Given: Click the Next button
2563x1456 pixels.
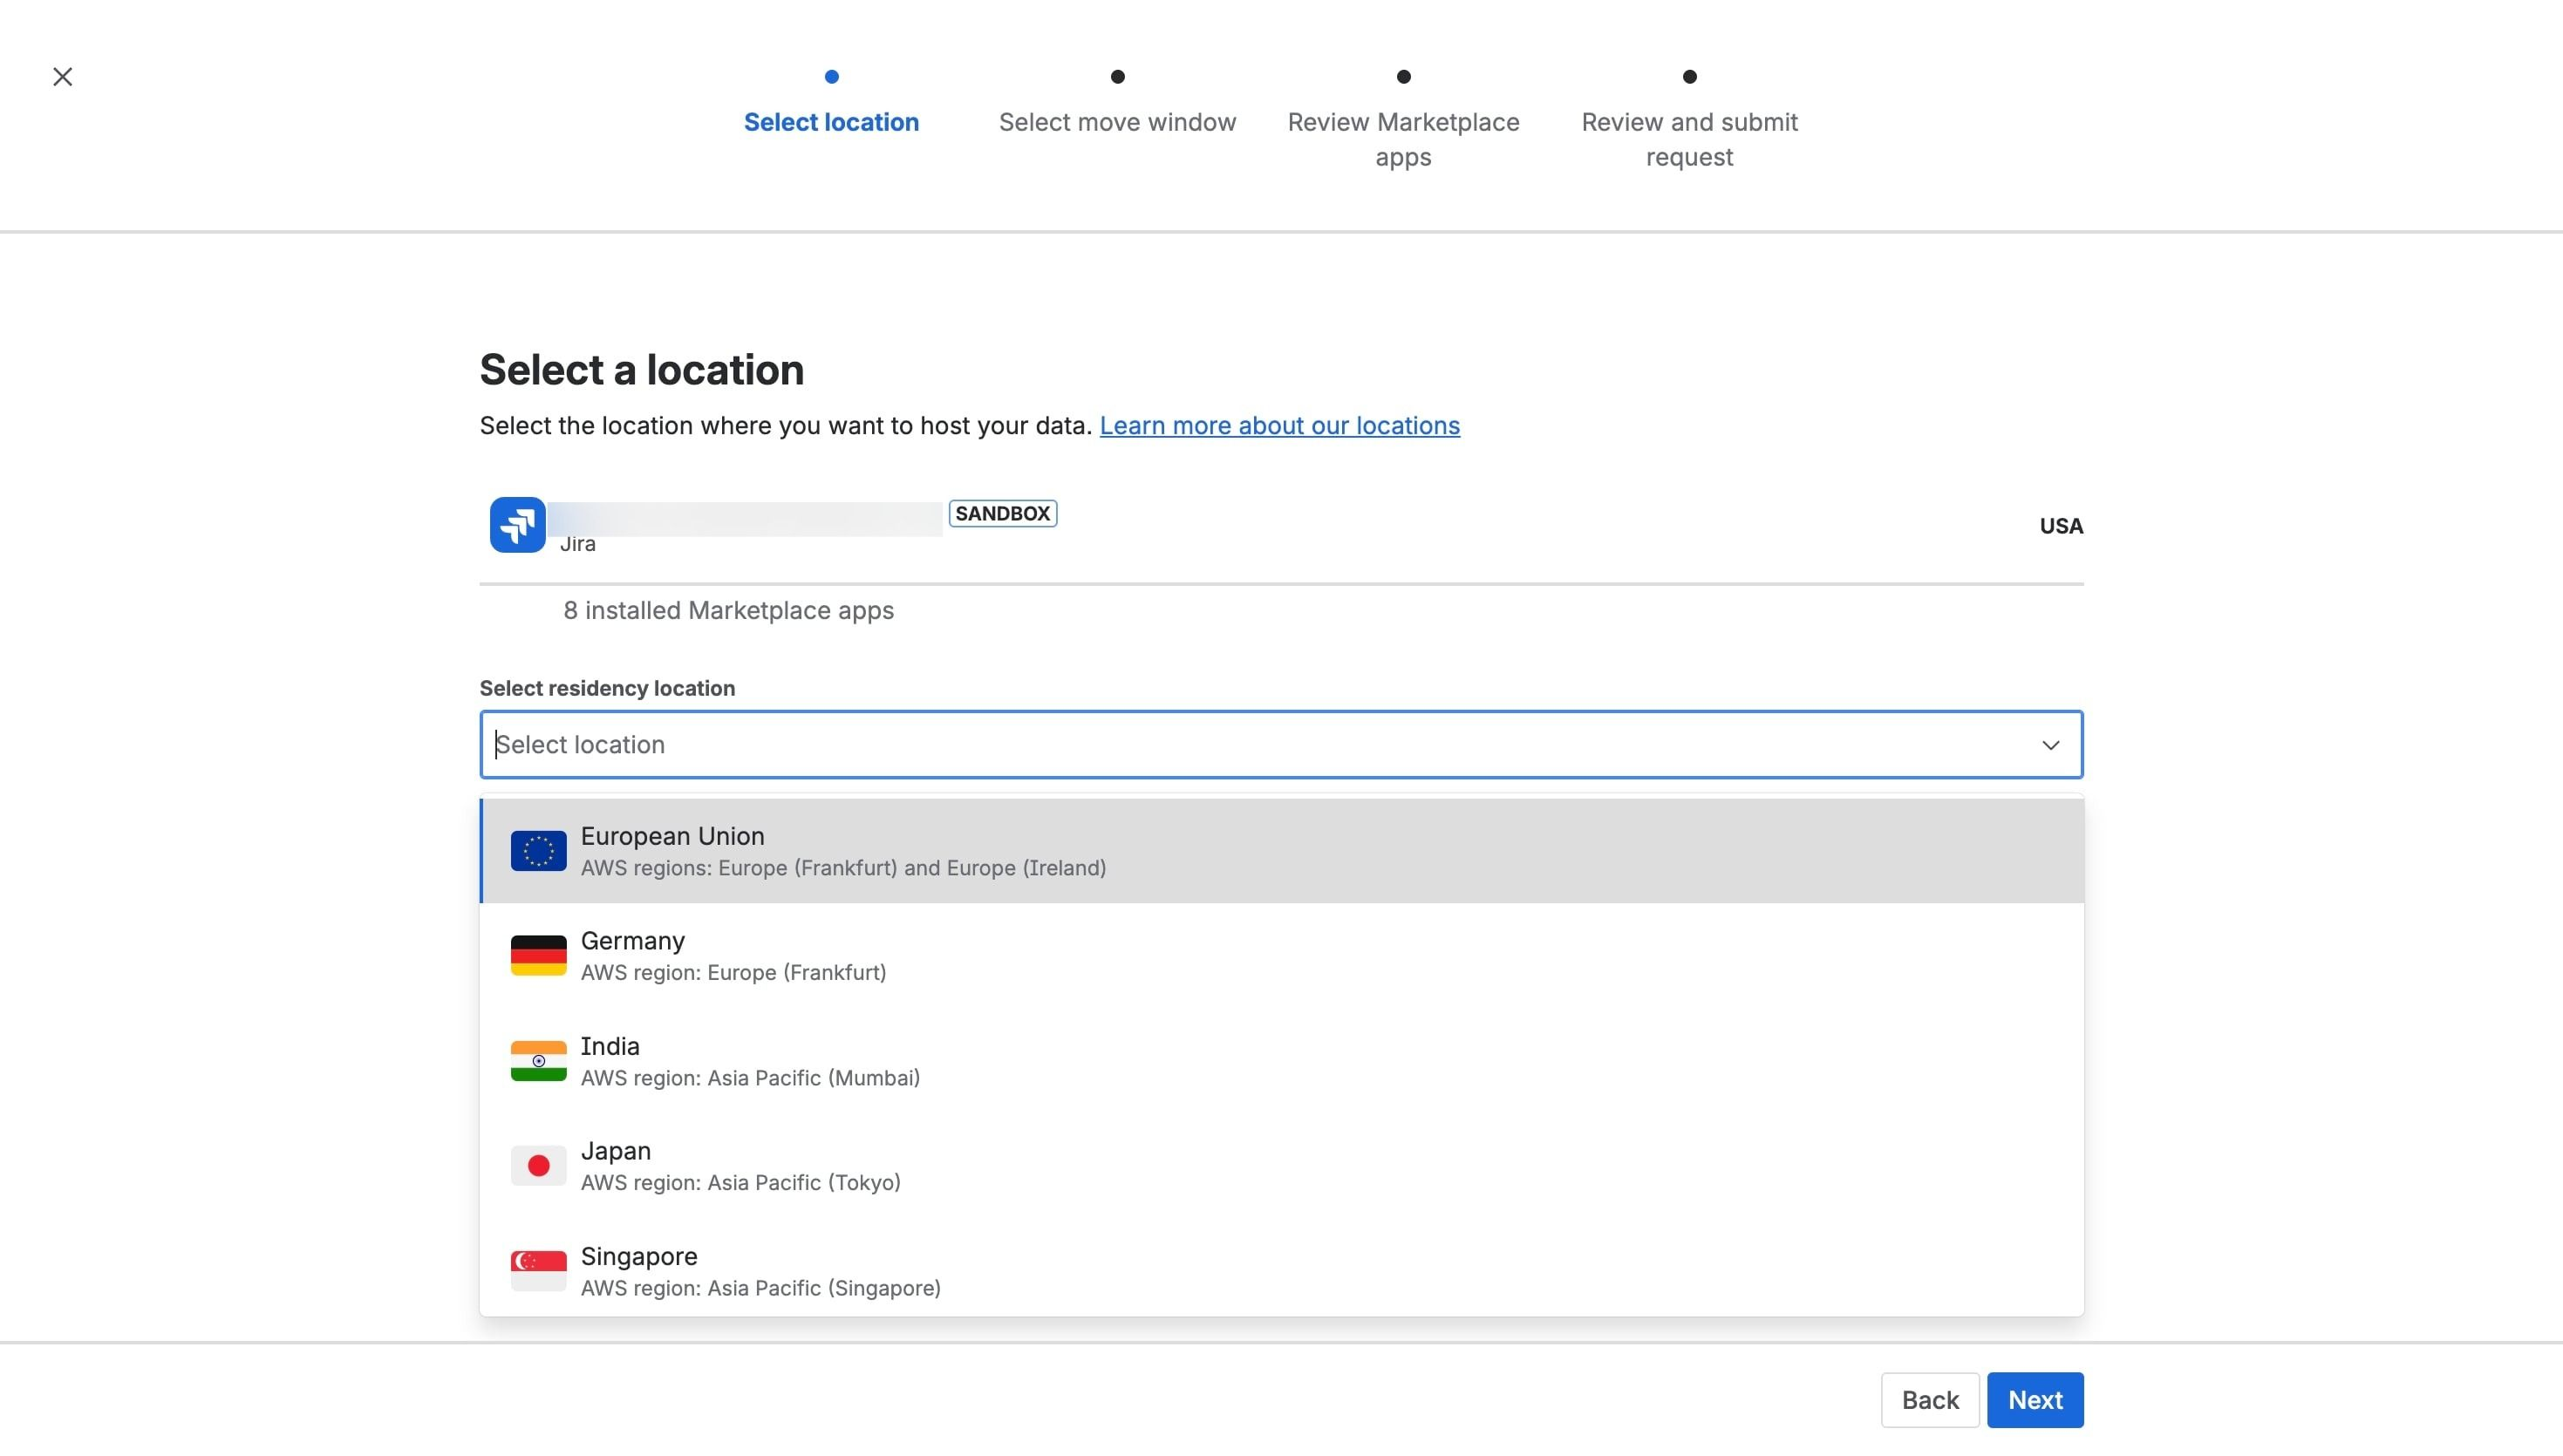Looking at the screenshot, I should tap(2035, 1400).
